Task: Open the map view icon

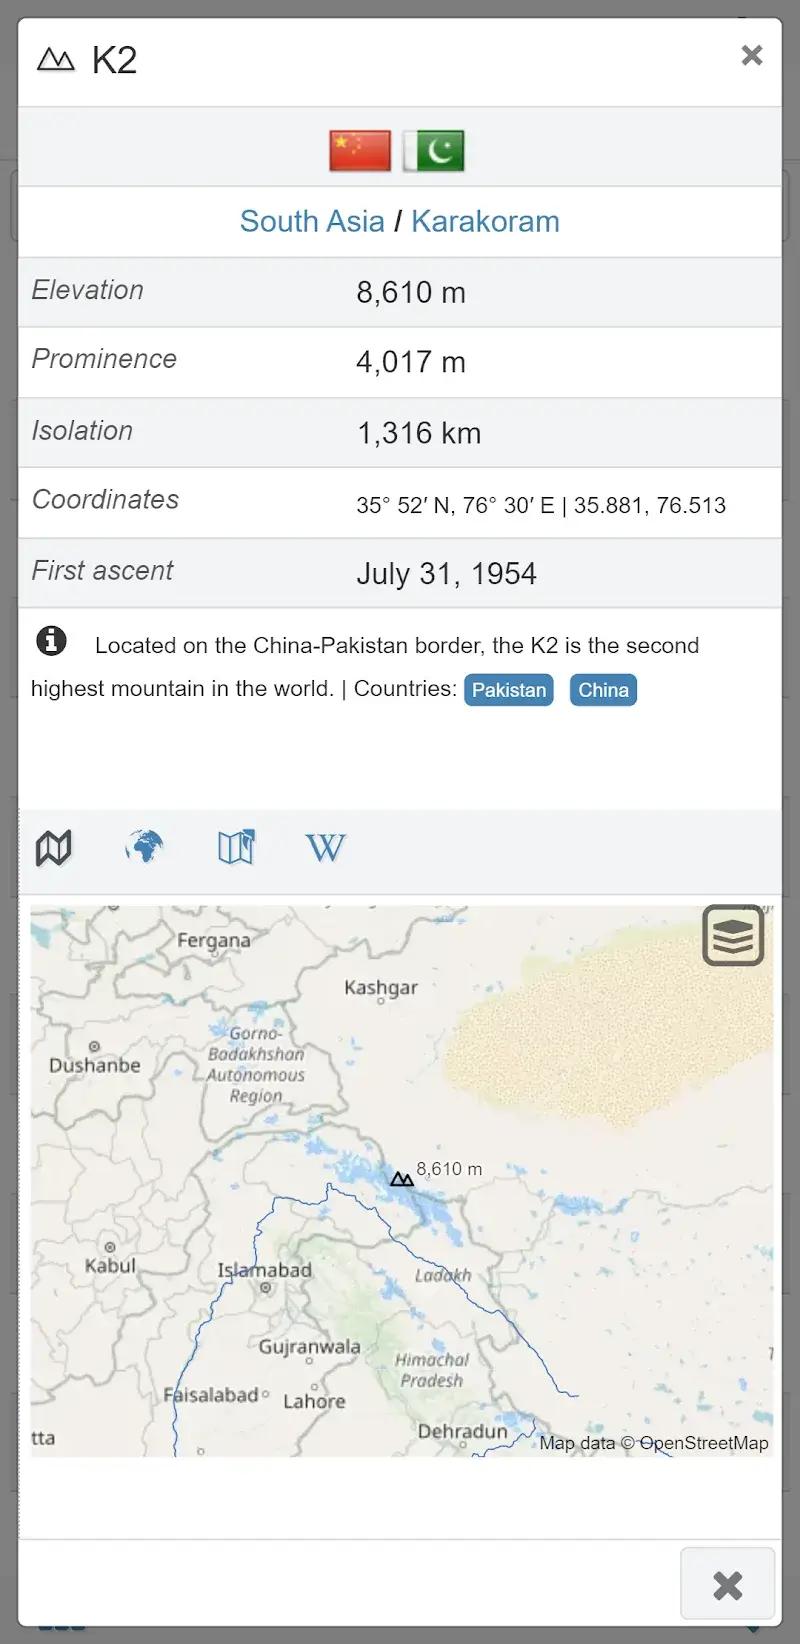Action: coord(53,847)
